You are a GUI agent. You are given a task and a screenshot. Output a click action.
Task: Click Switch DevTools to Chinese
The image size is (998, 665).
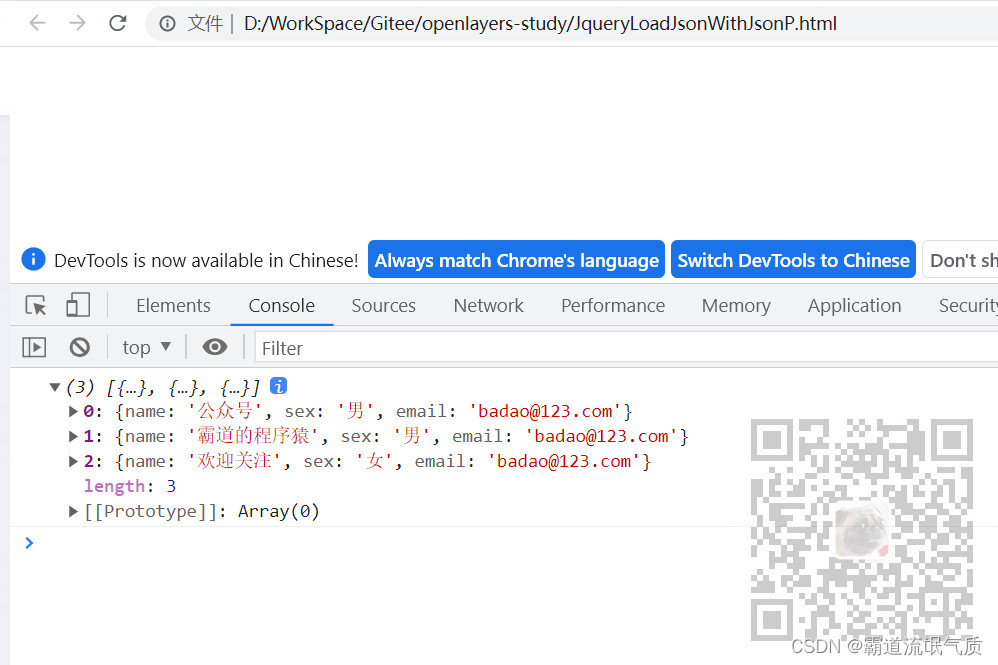click(x=793, y=259)
